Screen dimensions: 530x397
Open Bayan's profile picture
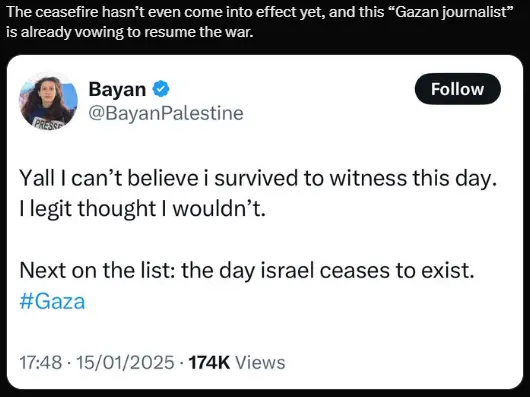click(48, 101)
